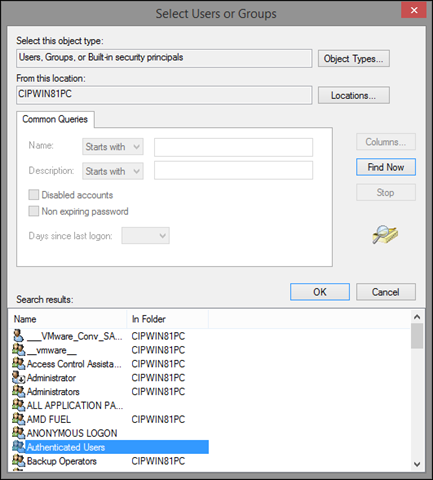Click the In Folder column header

click(168, 319)
